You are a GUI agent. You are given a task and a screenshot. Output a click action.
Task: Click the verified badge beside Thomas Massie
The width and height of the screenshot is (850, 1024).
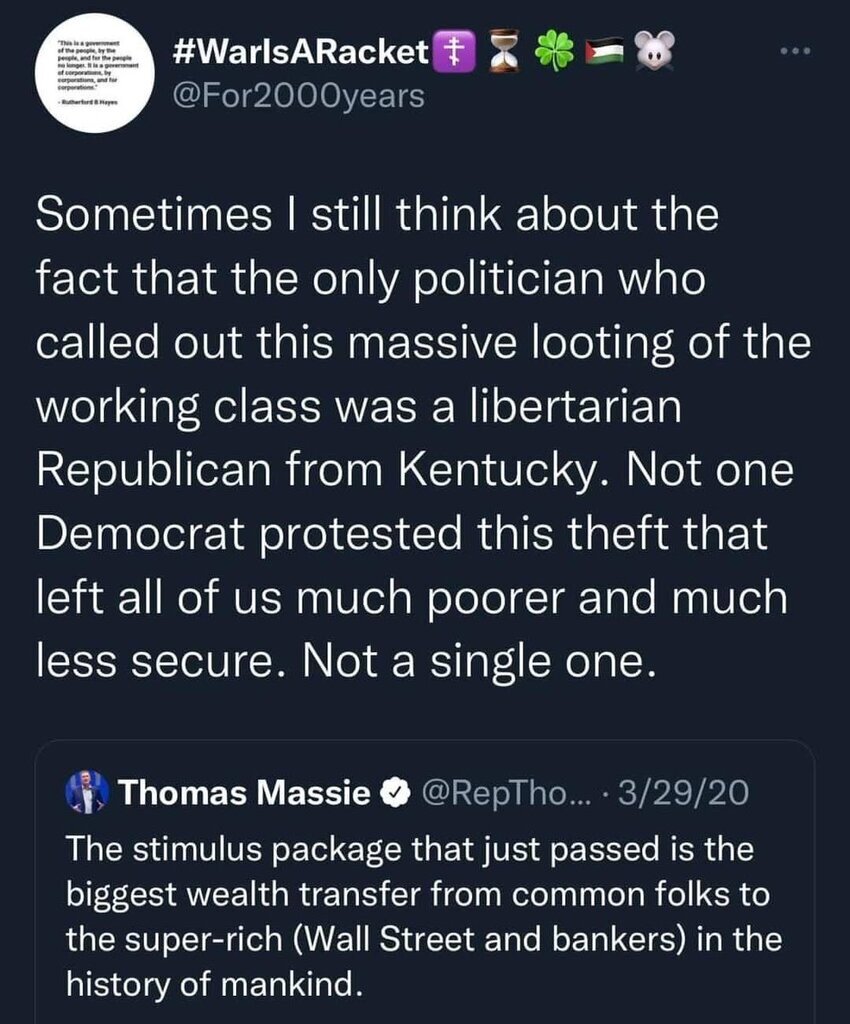point(396,794)
